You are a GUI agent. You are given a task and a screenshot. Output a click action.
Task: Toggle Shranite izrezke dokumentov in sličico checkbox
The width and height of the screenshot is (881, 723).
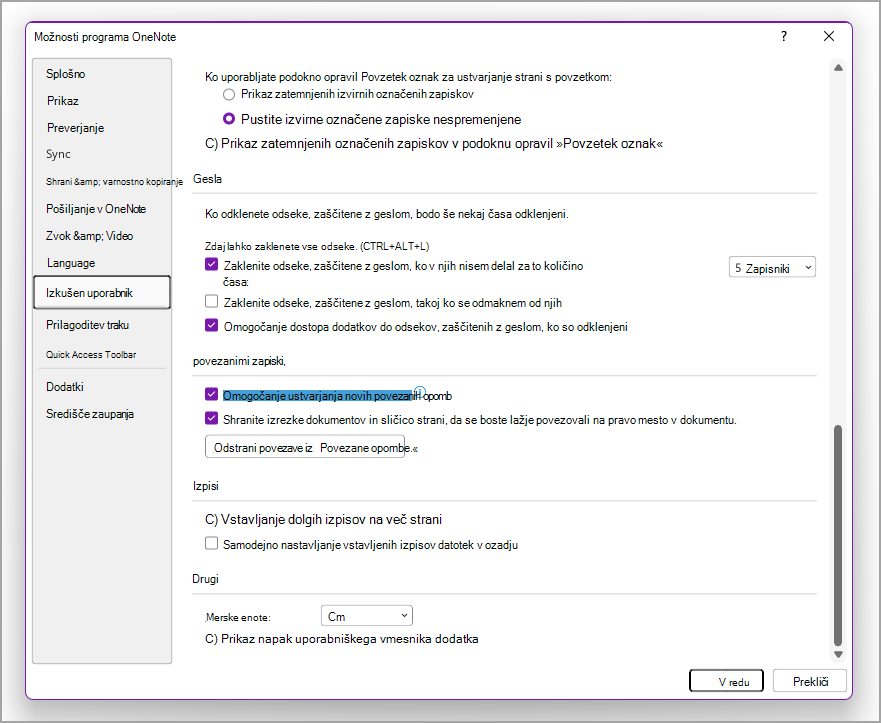(x=211, y=419)
